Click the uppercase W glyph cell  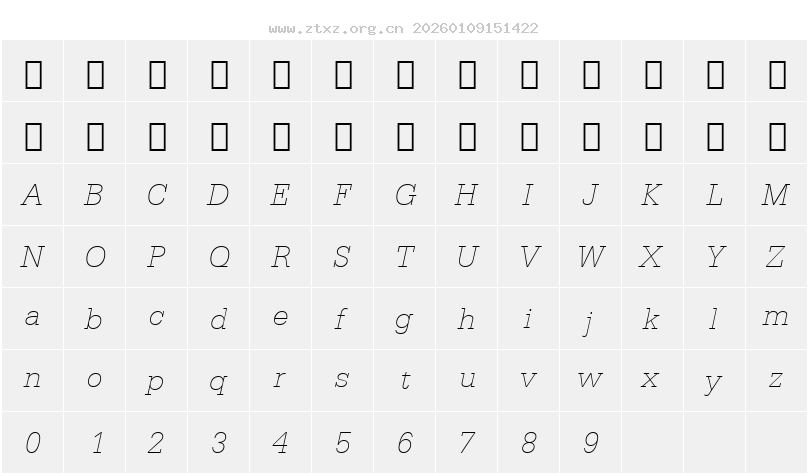click(591, 257)
